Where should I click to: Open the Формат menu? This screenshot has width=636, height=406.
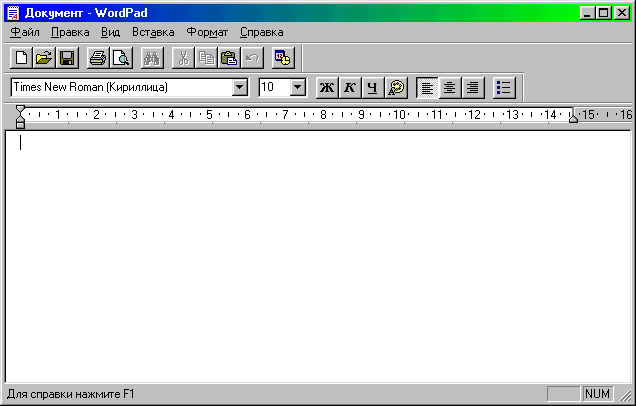pos(207,32)
